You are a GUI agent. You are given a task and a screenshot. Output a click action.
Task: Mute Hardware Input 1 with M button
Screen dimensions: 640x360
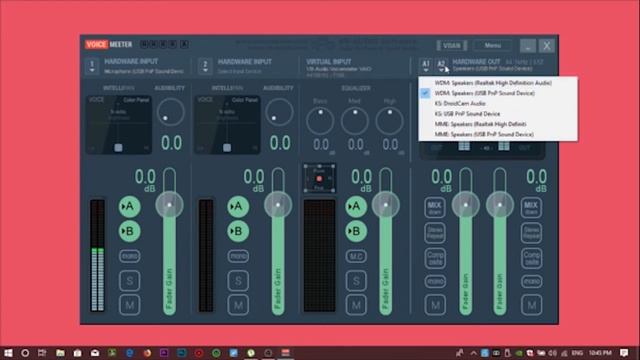(129, 305)
